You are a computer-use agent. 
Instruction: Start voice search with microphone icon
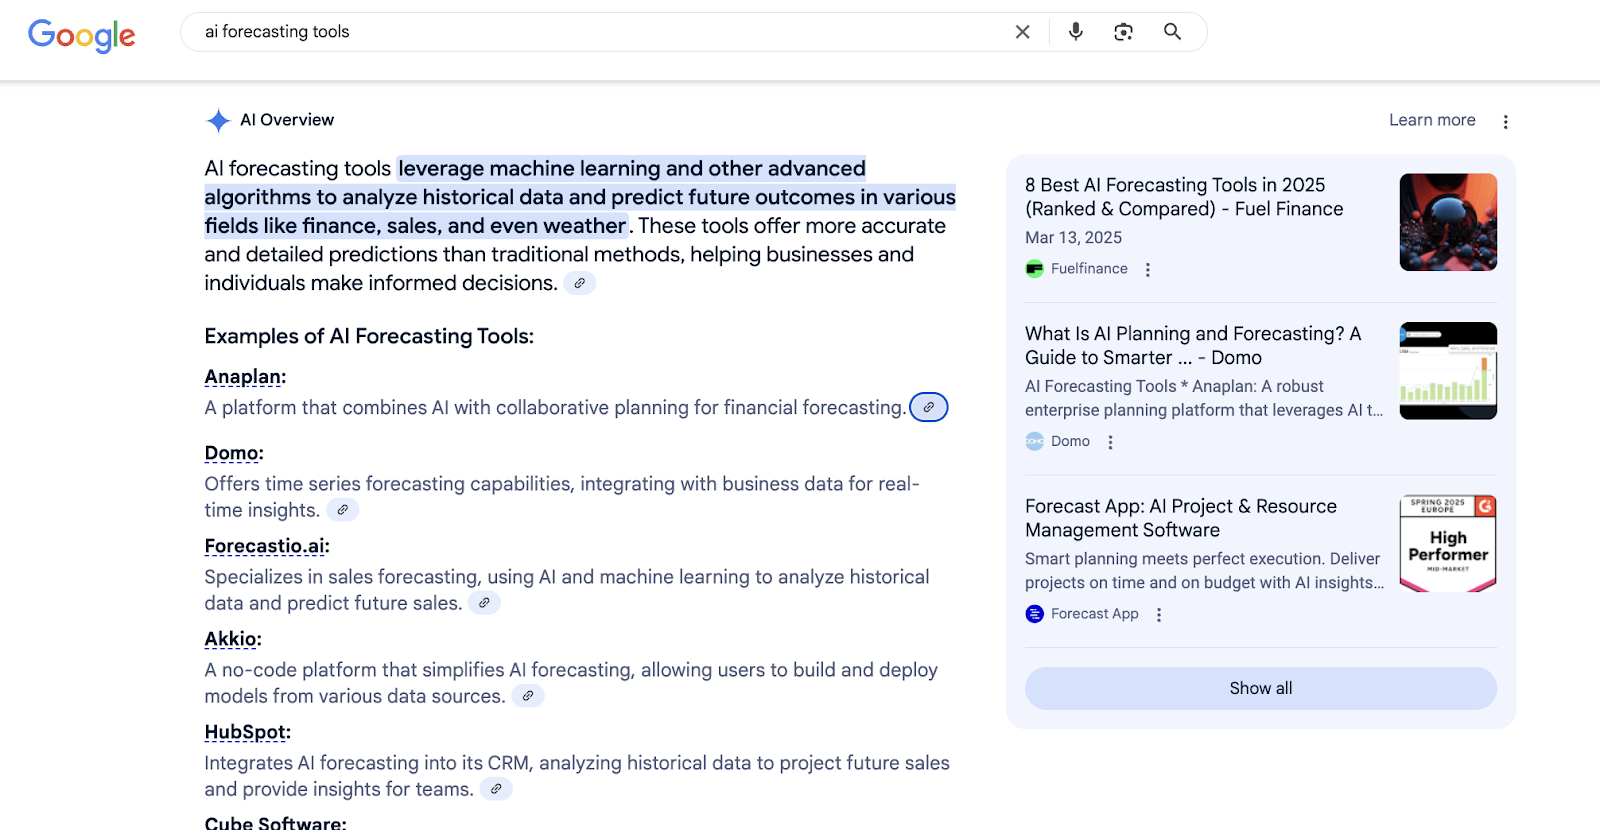click(1076, 32)
